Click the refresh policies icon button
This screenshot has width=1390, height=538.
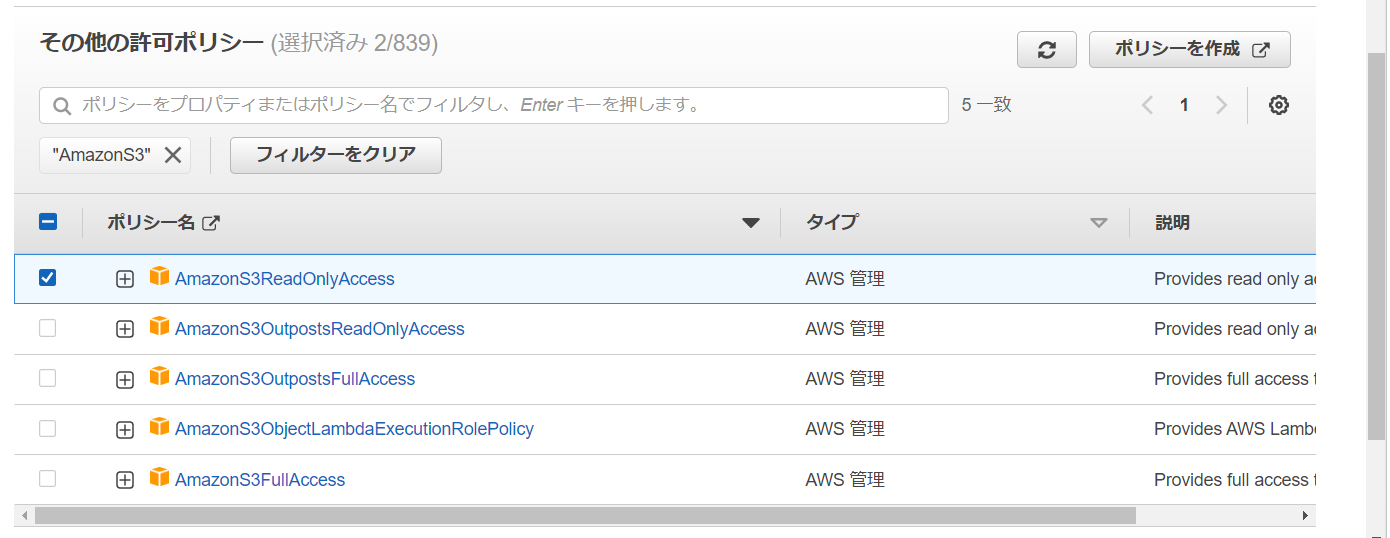click(x=1047, y=50)
